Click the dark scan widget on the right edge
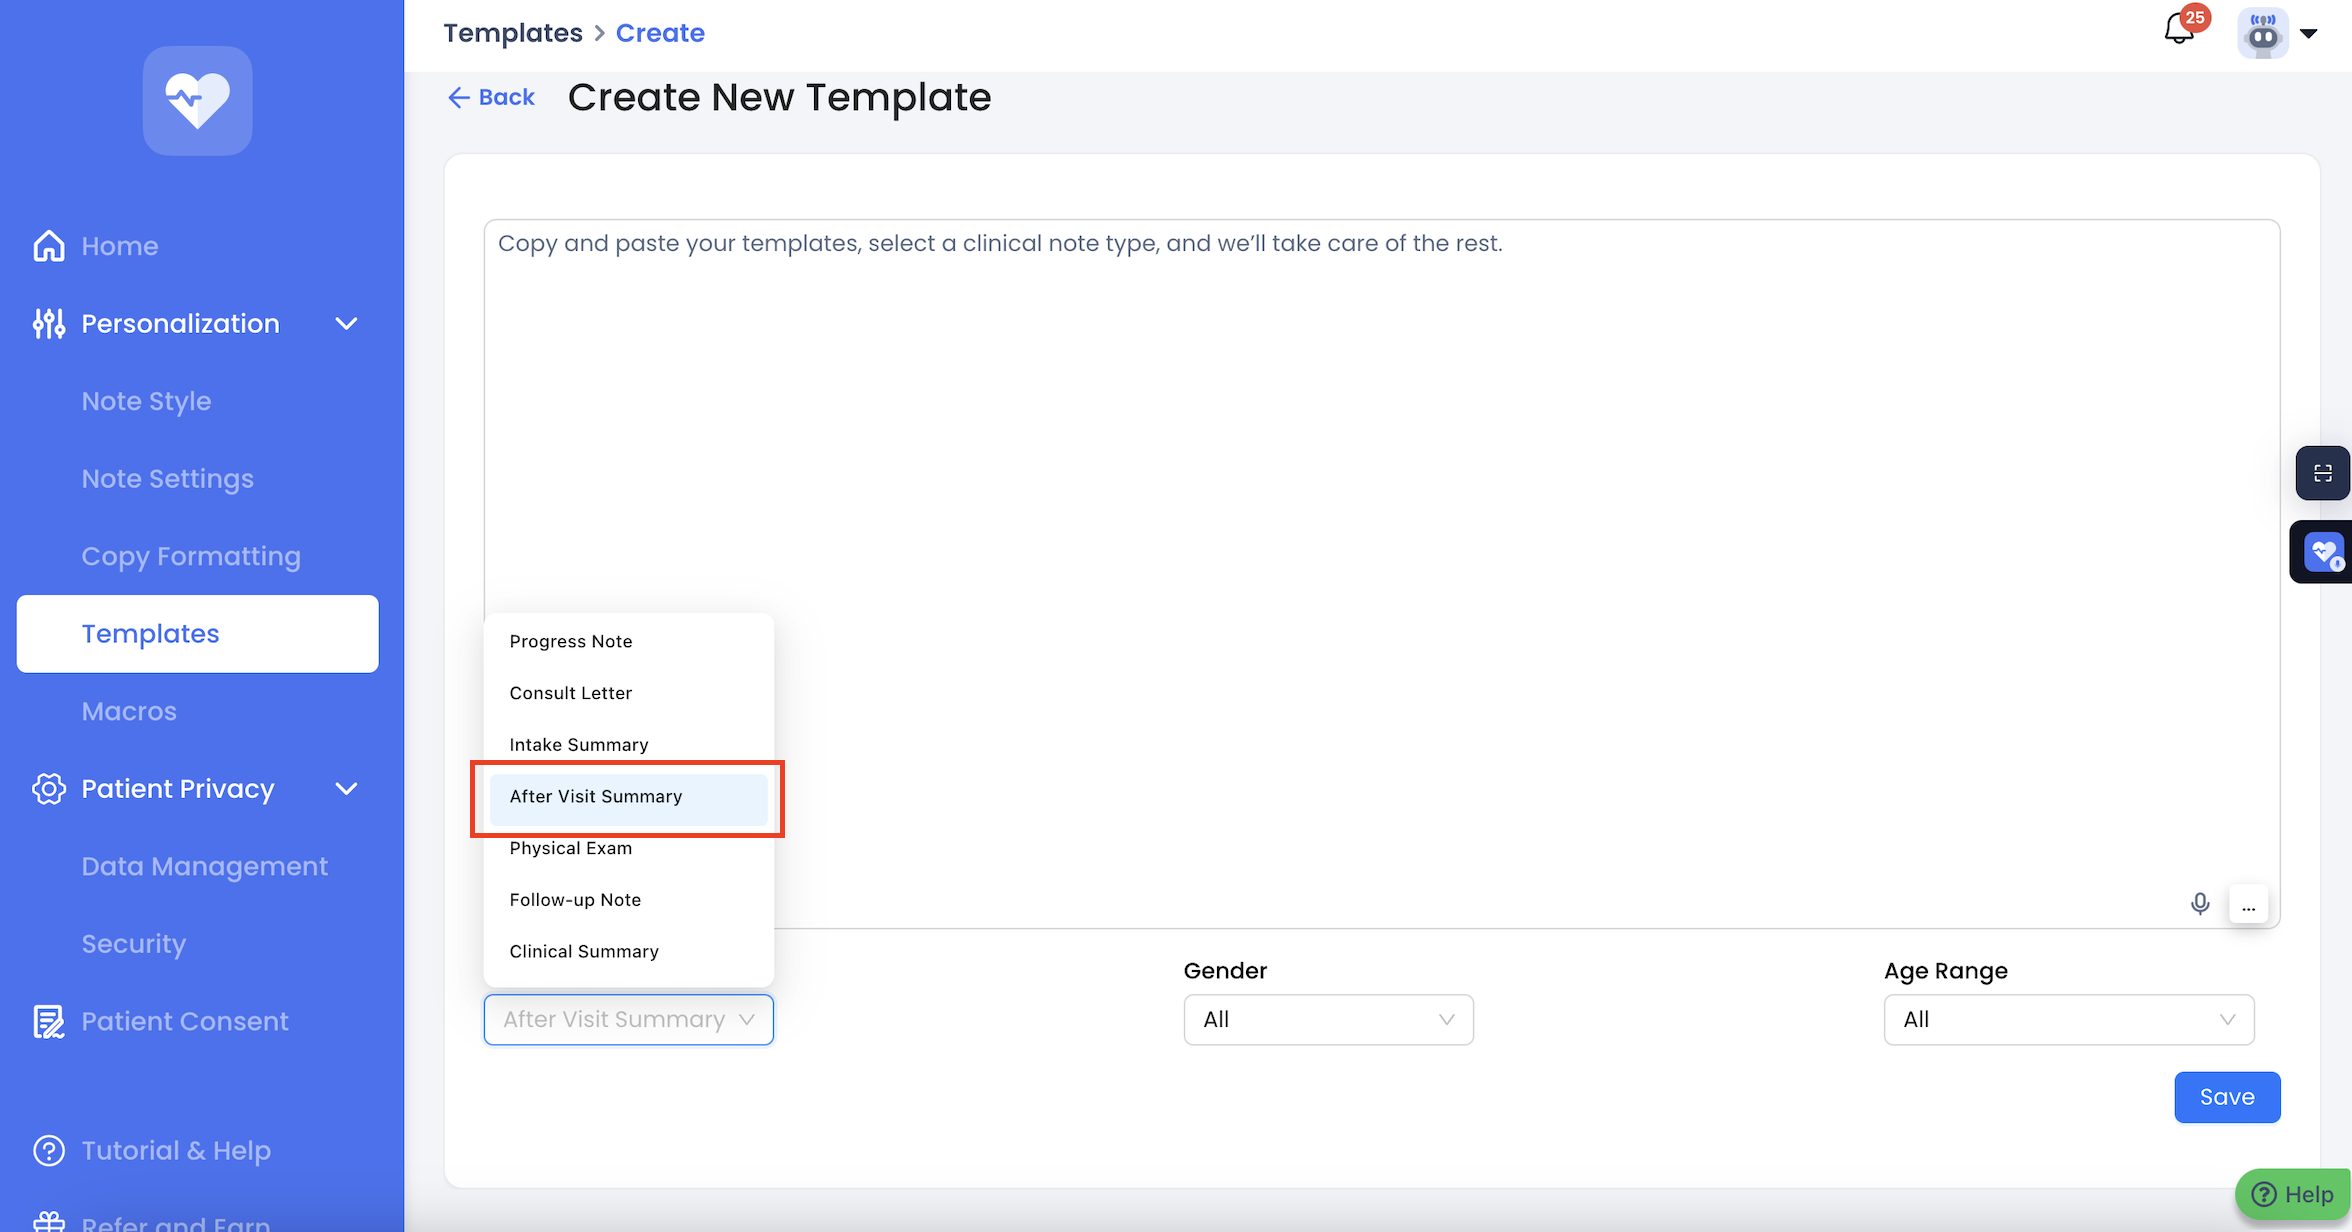This screenshot has width=2352, height=1232. 2322,473
